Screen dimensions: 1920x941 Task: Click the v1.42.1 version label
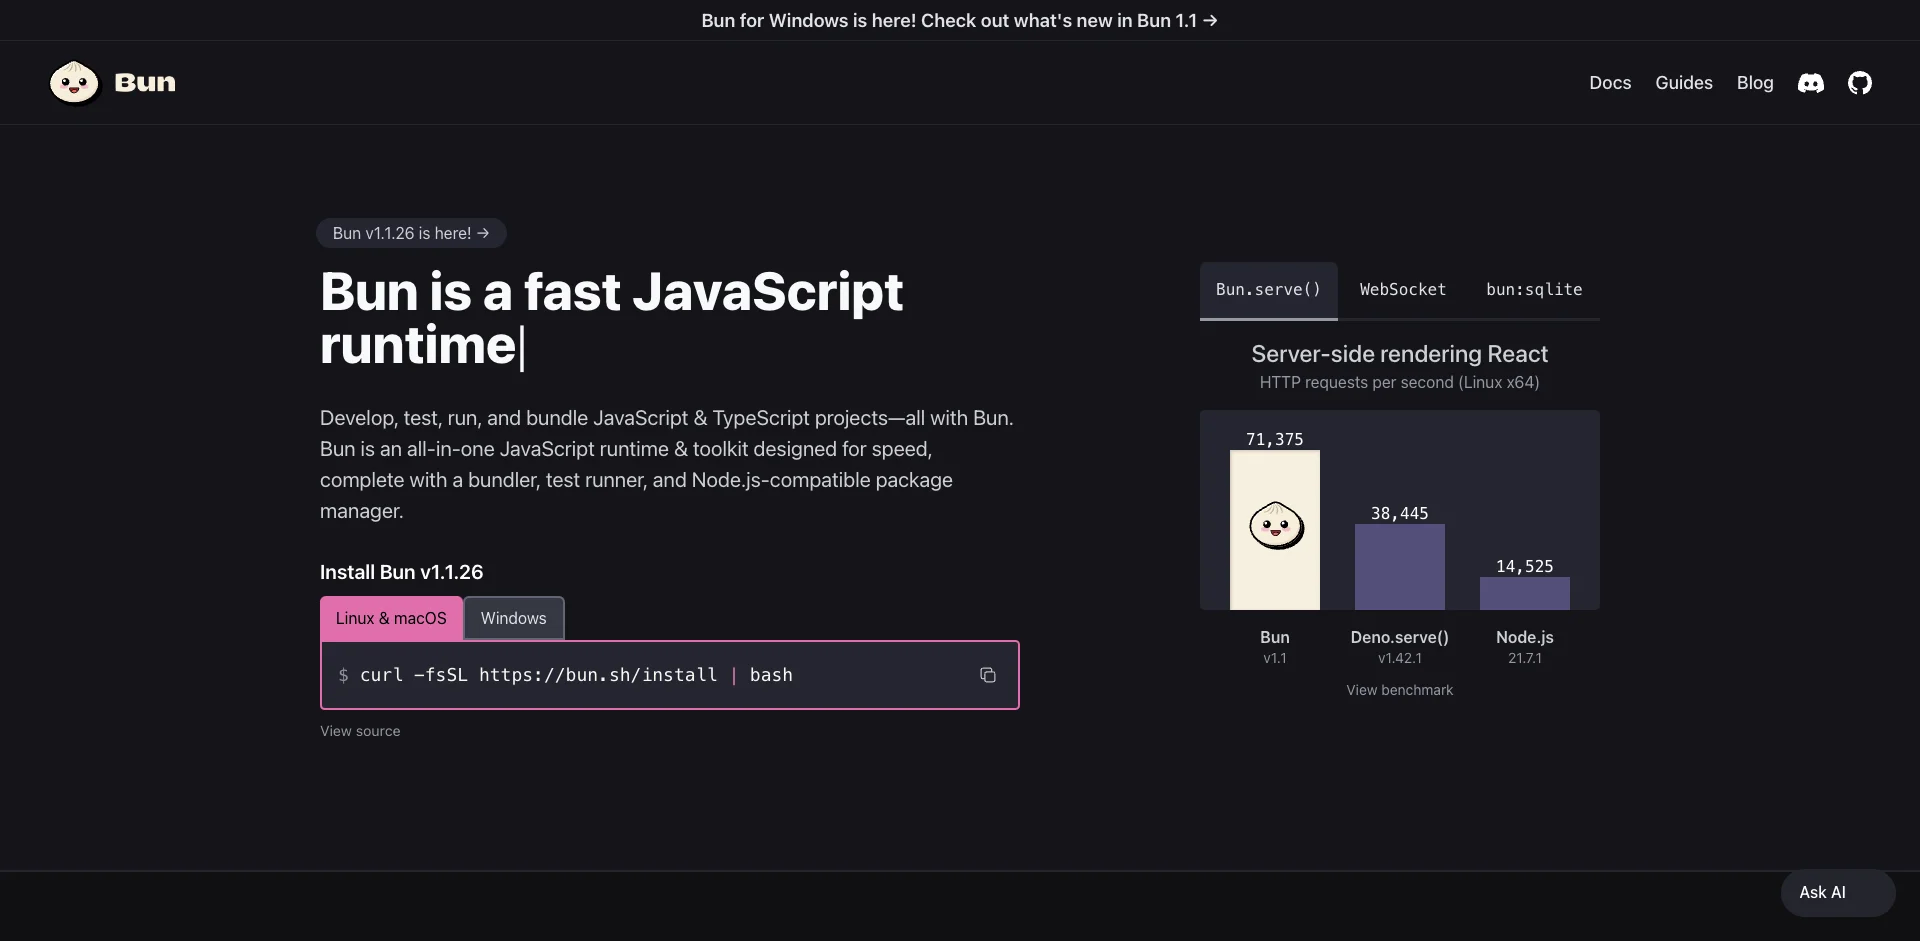(1399, 658)
